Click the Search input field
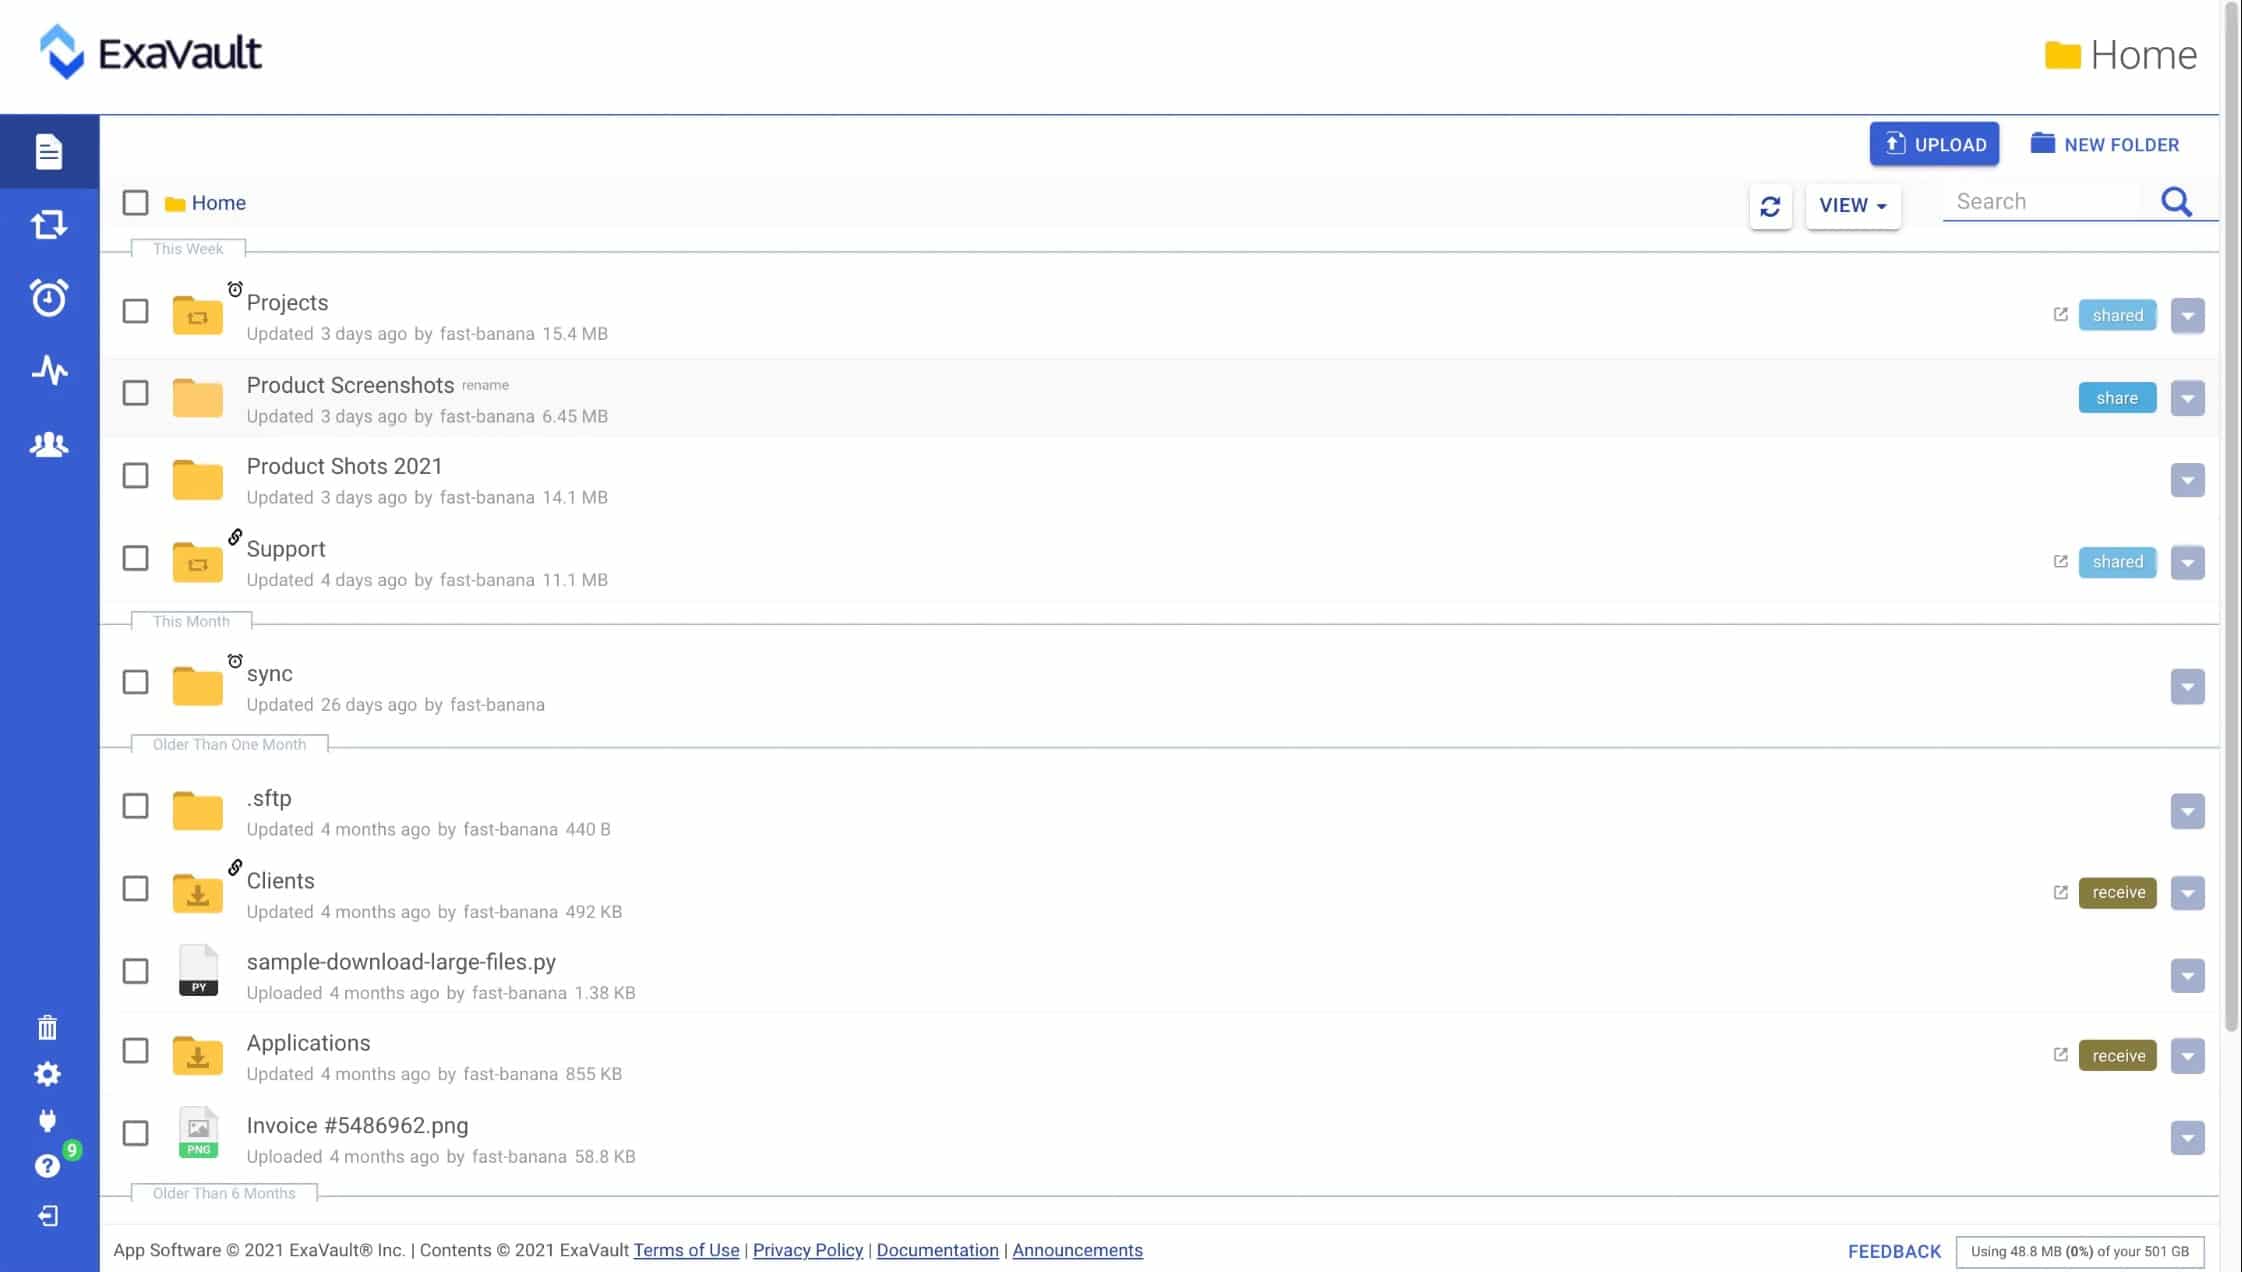 (2057, 200)
